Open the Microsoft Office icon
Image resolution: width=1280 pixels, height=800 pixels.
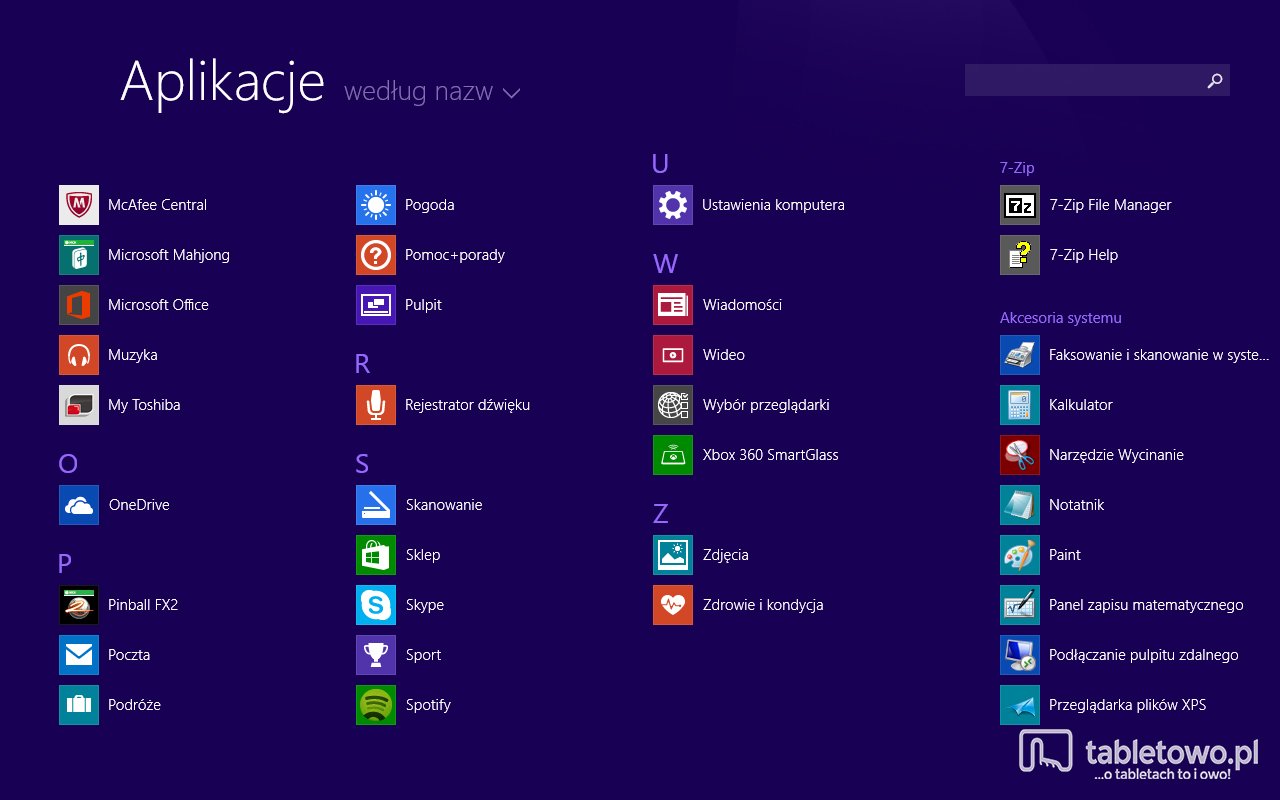[79, 305]
